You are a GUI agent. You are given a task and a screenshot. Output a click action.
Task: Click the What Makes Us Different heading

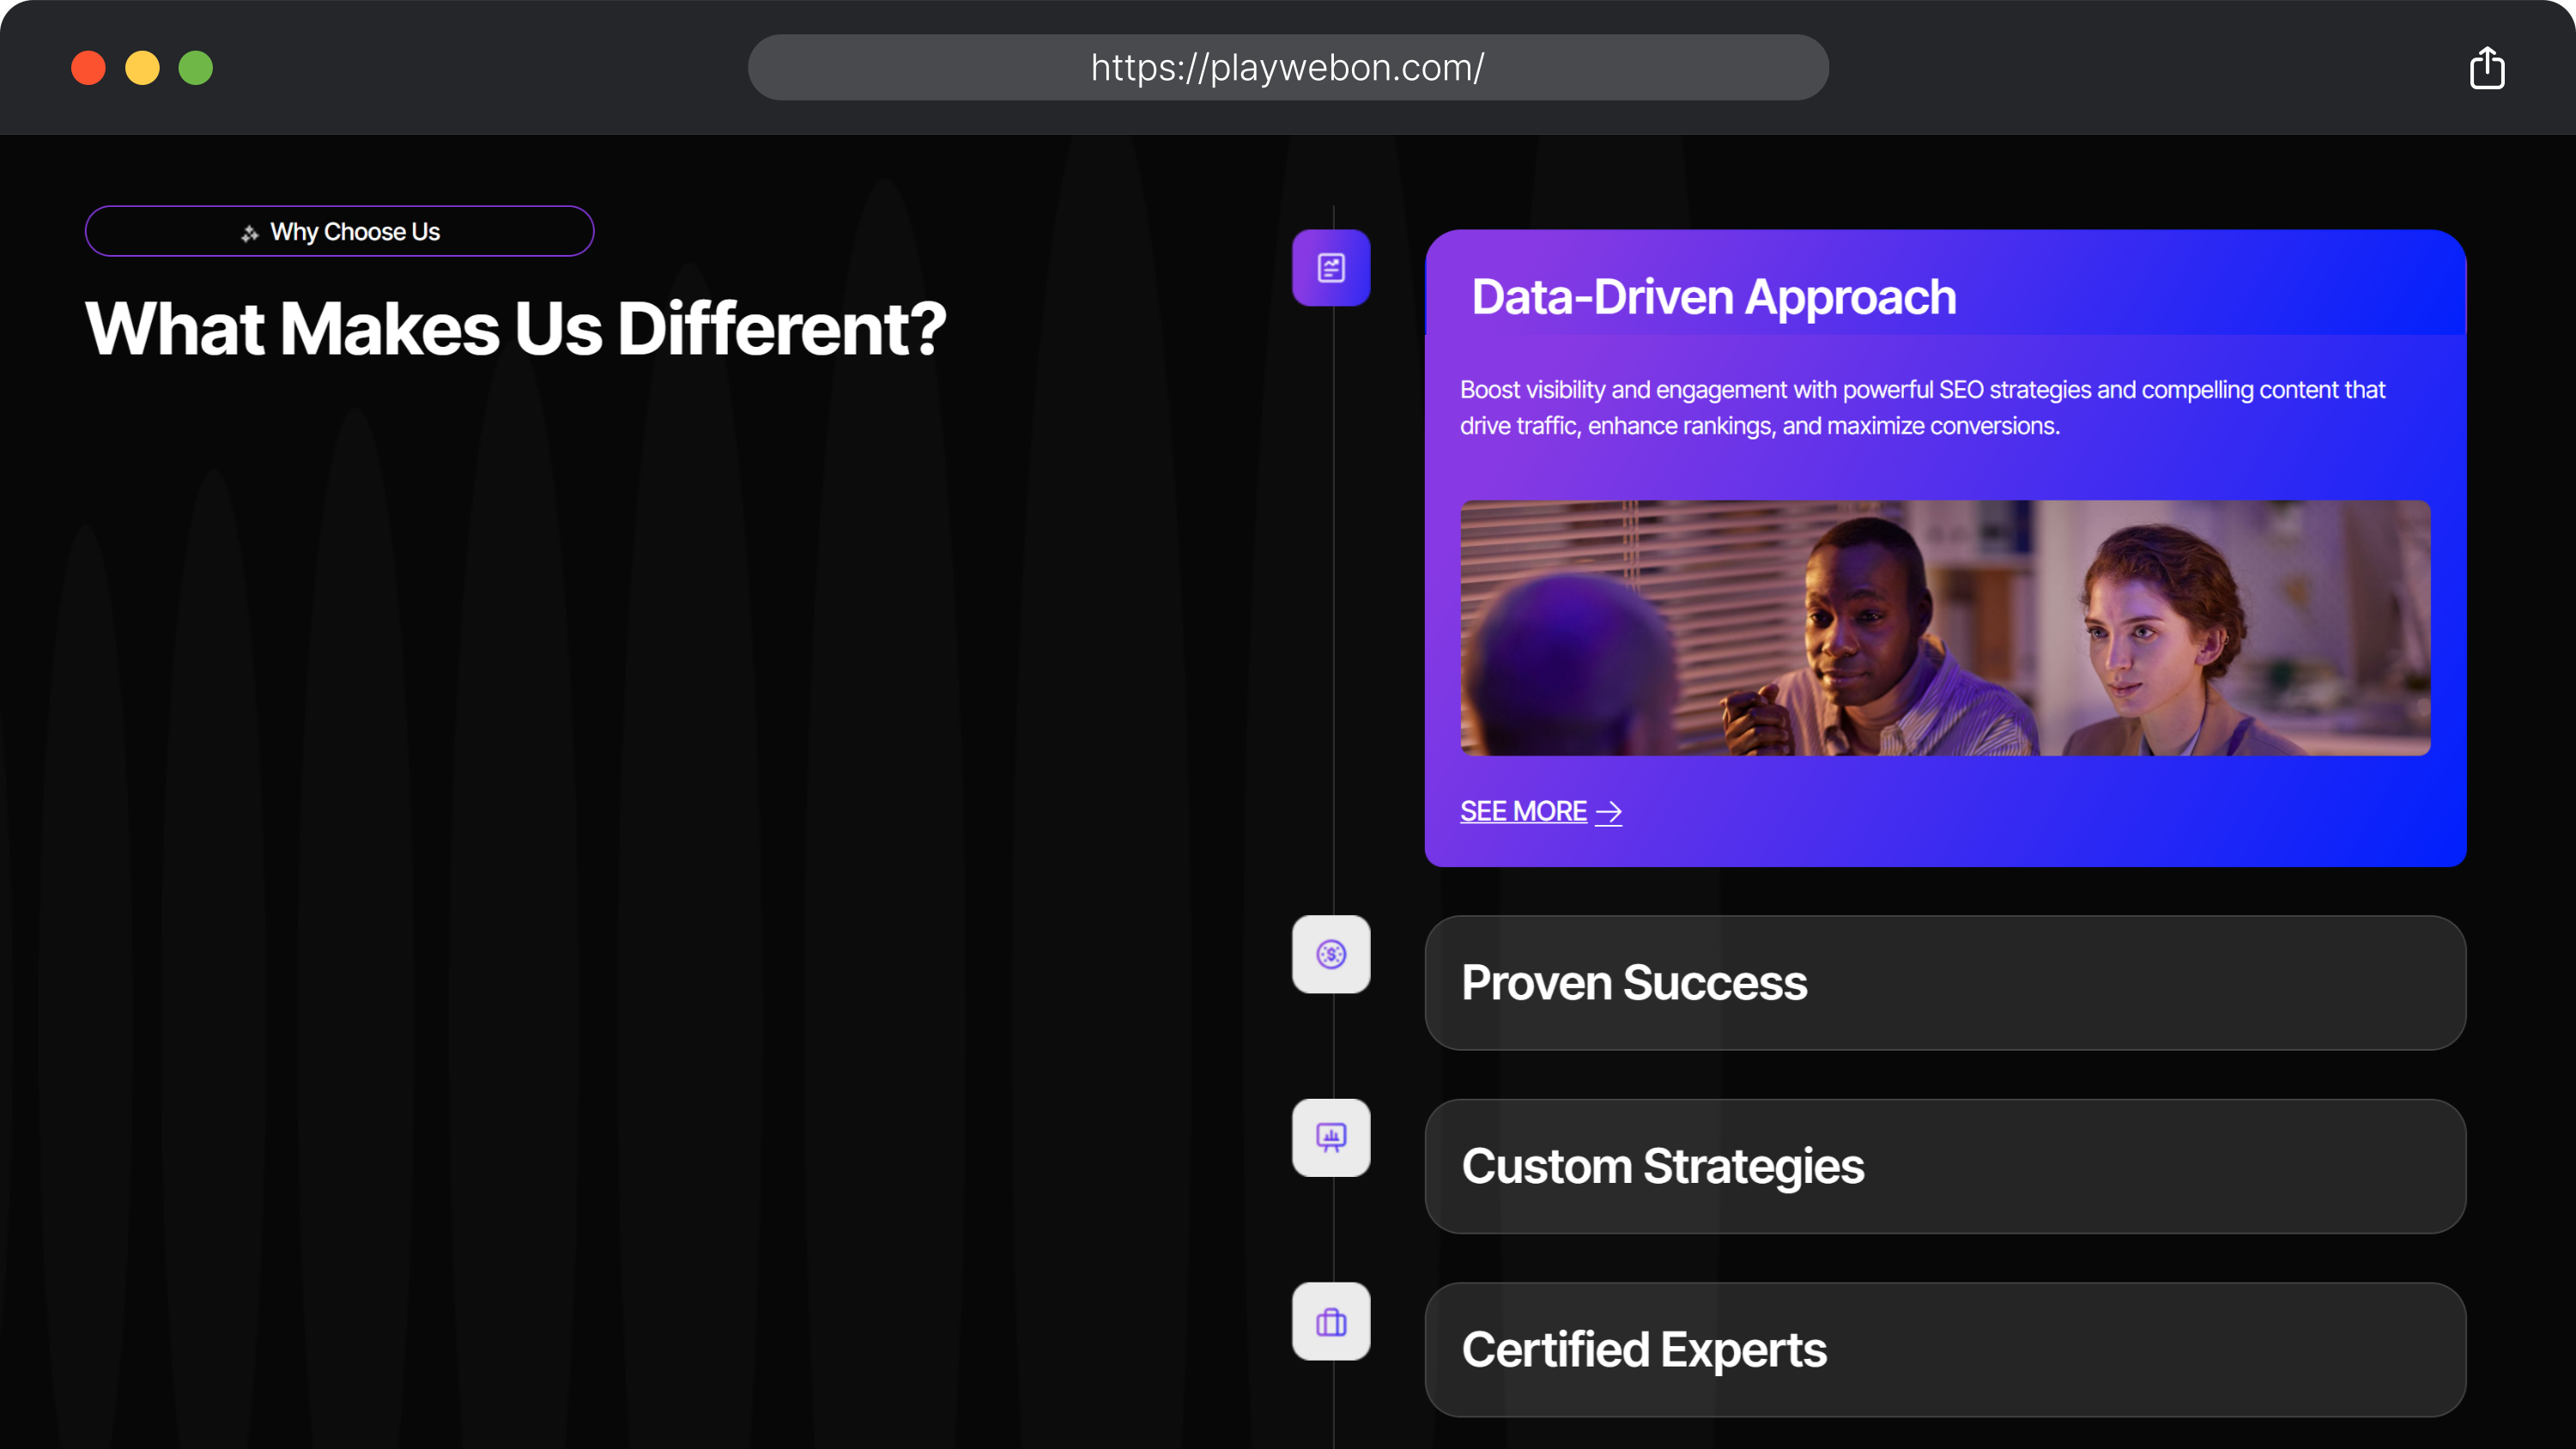click(515, 329)
